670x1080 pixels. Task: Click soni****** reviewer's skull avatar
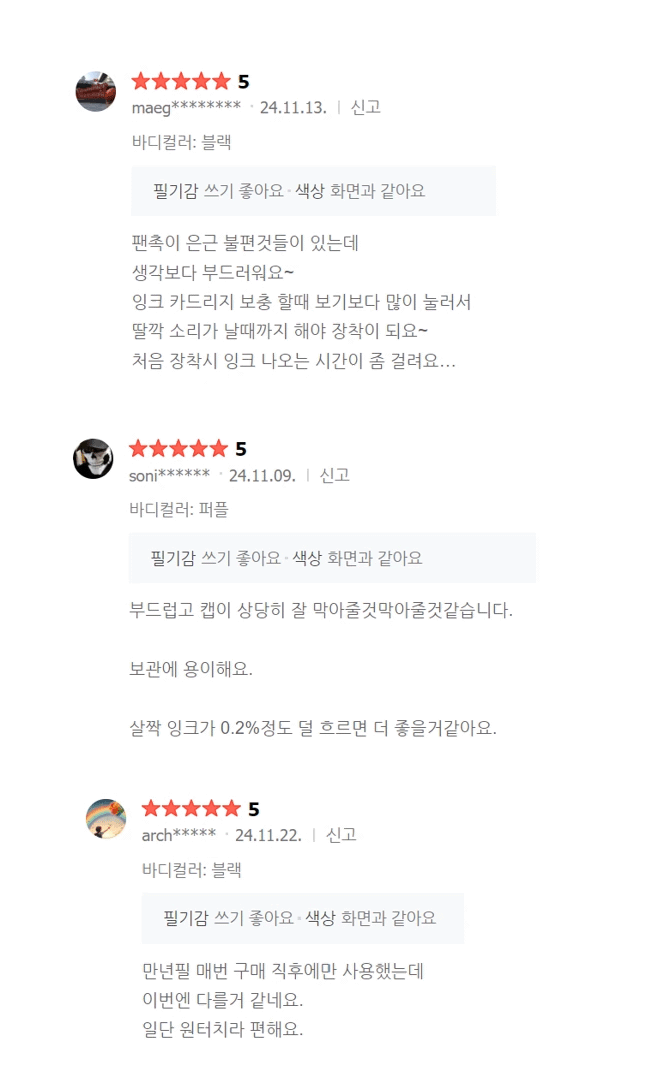pyautogui.click(x=93, y=459)
